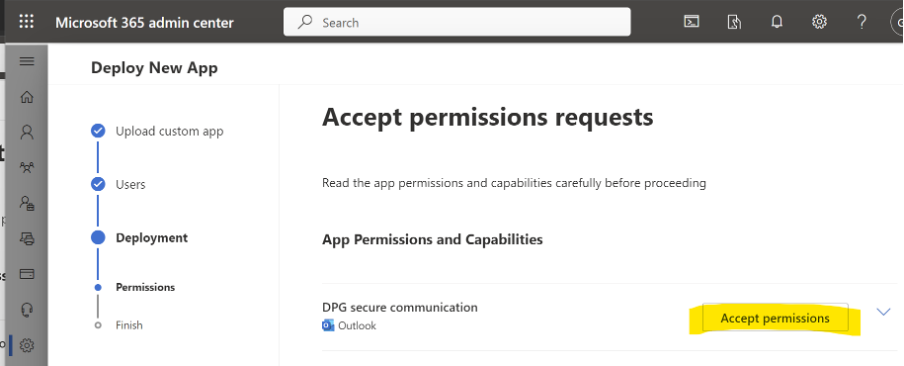Screen dimensions: 904x366
Task: Click the Deploy New App heading
Action: (x=155, y=67)
